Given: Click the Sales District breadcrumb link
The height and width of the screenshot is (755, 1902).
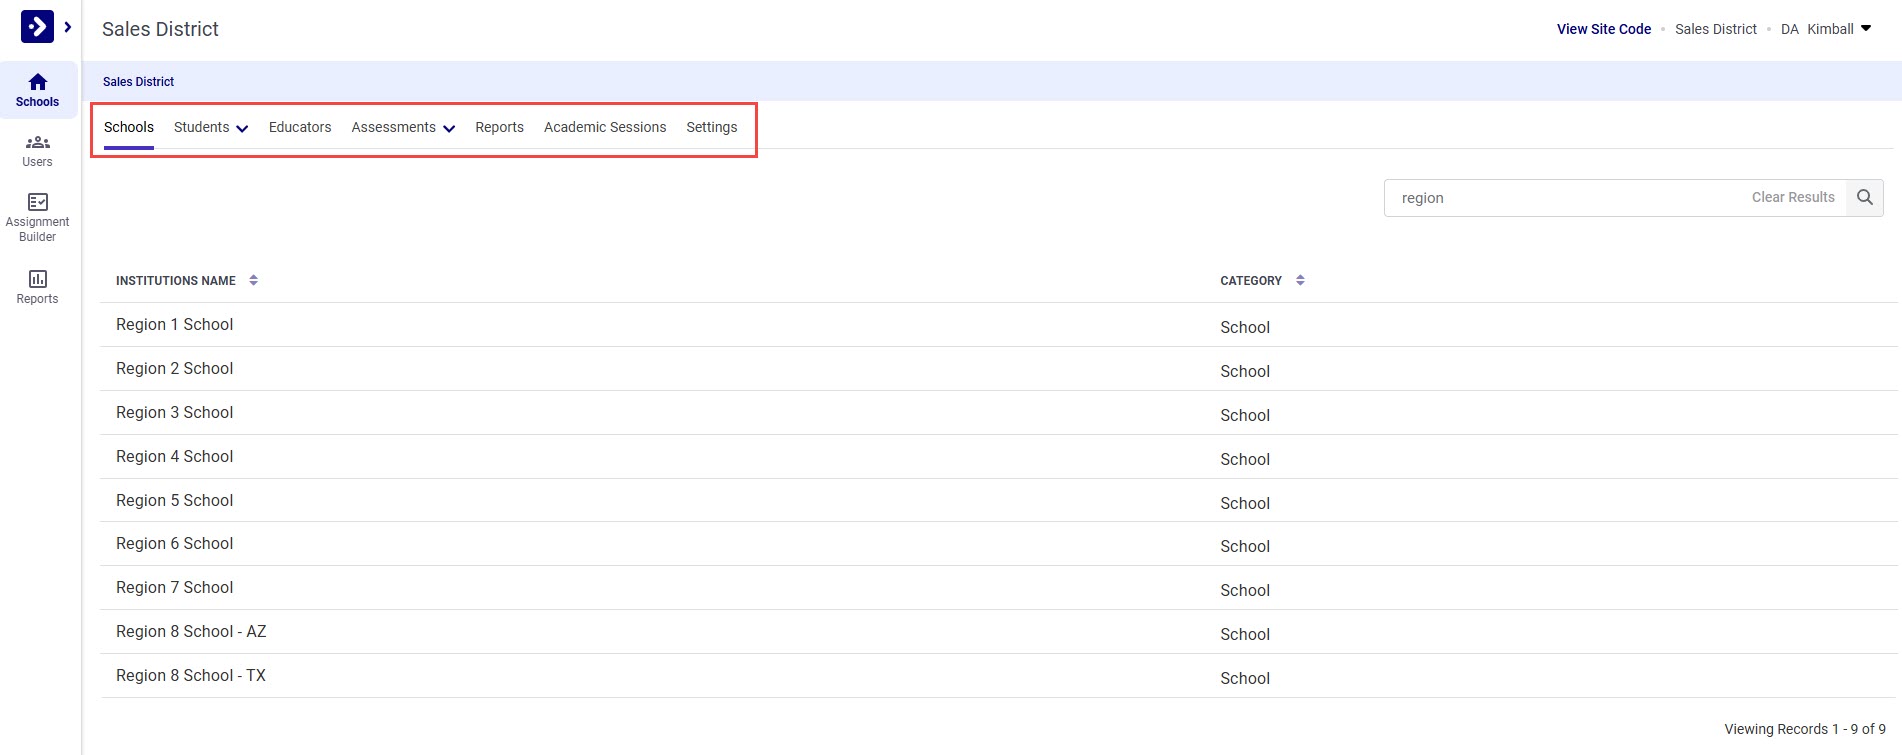Looking at the screenshot, I should pos(138,82).
